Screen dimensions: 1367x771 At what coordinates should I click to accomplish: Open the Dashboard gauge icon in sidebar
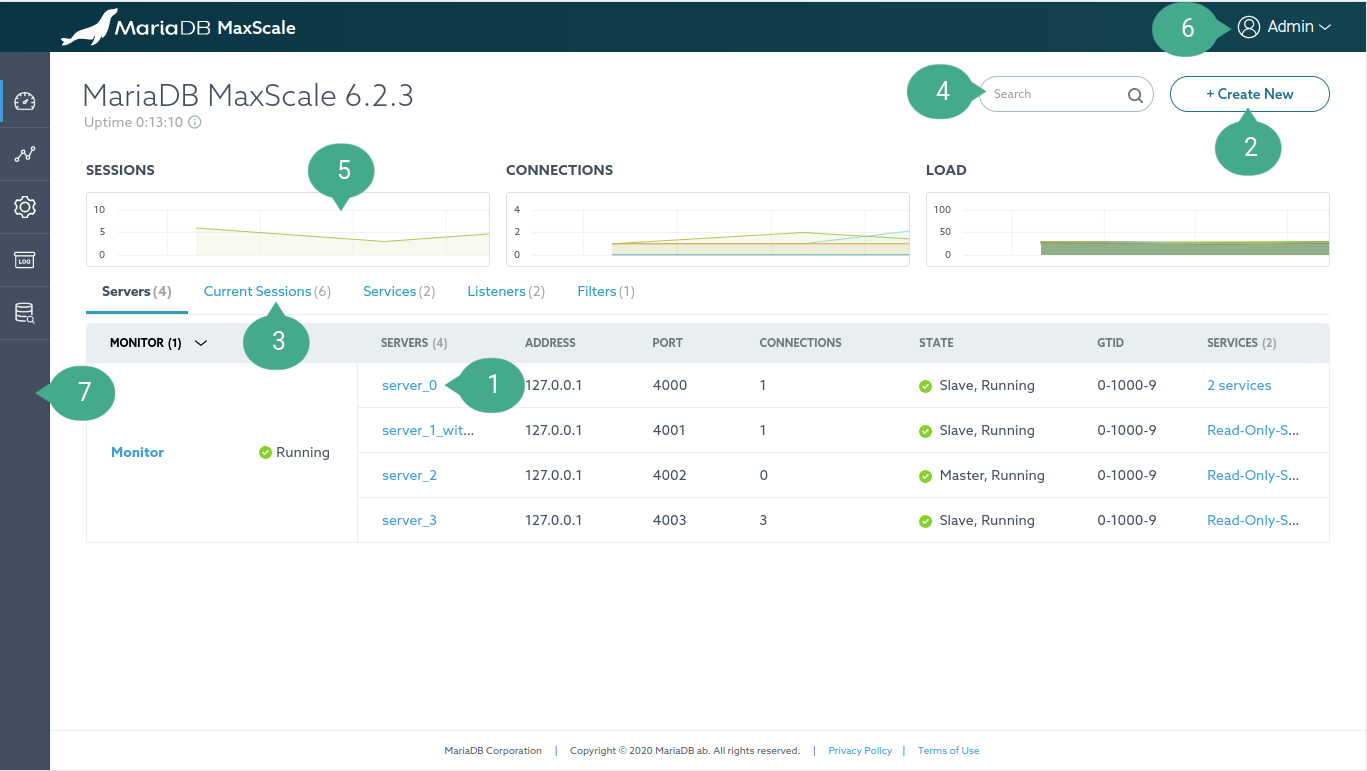(x=25, y=101)
